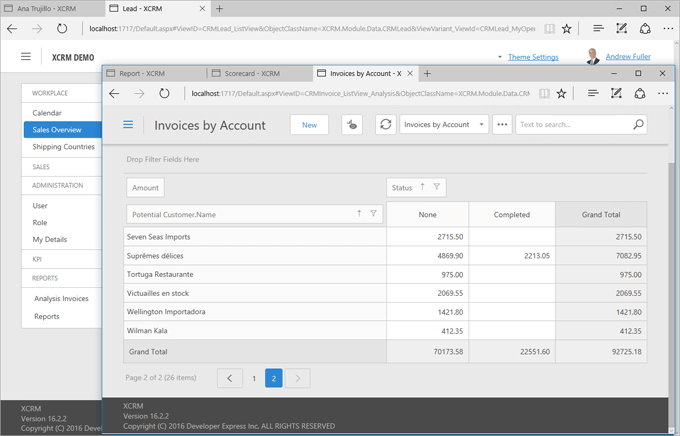Viewport: 680px width, 436px height.
Task: Open the three-dots more actions button
Action: 502,125
